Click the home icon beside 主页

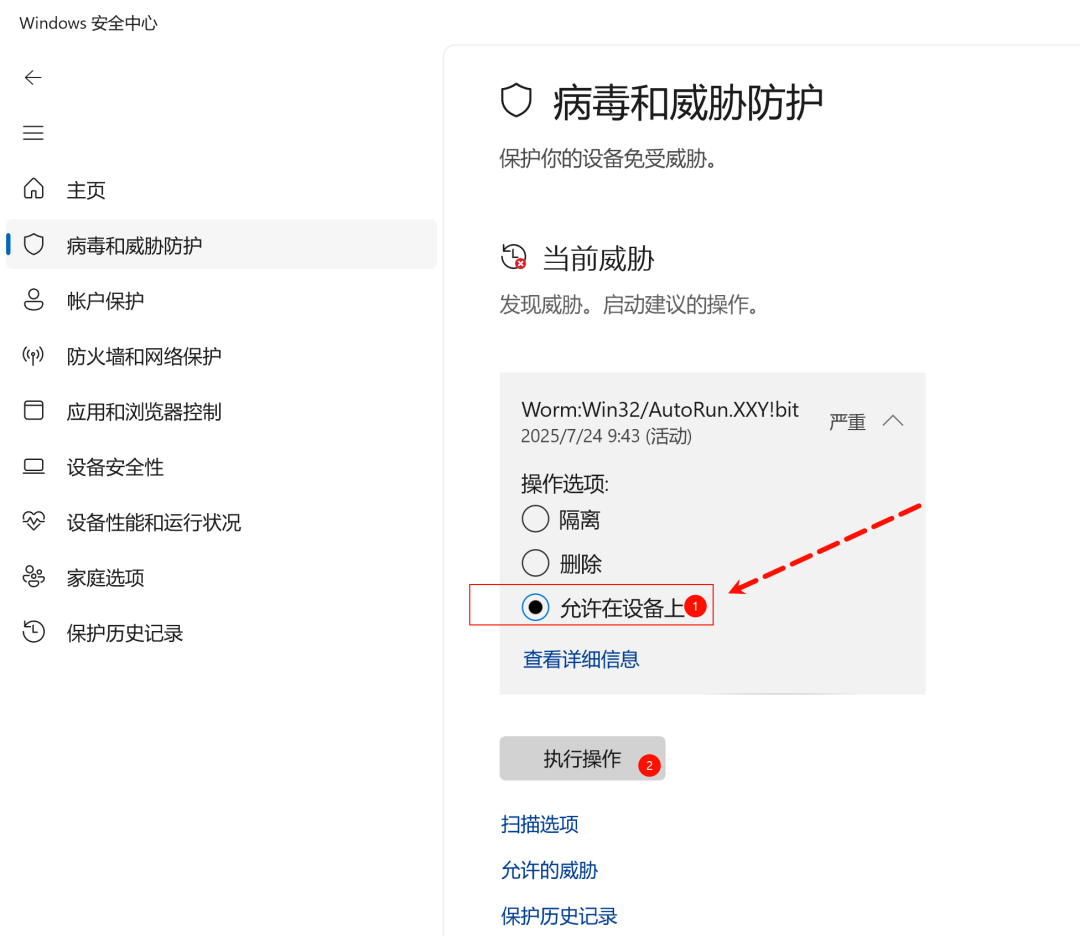(x=34, y=188)
